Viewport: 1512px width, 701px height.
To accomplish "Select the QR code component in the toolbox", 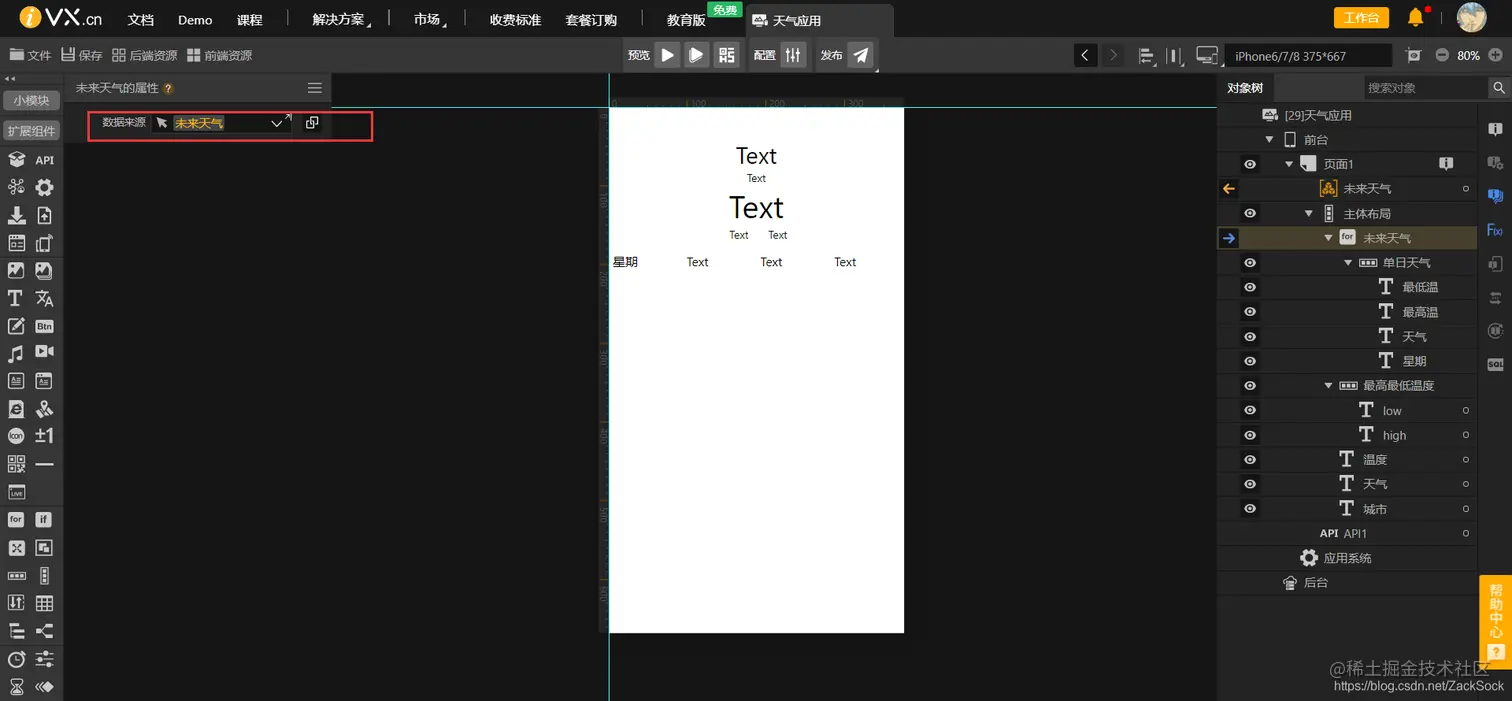I will point(15,464).
